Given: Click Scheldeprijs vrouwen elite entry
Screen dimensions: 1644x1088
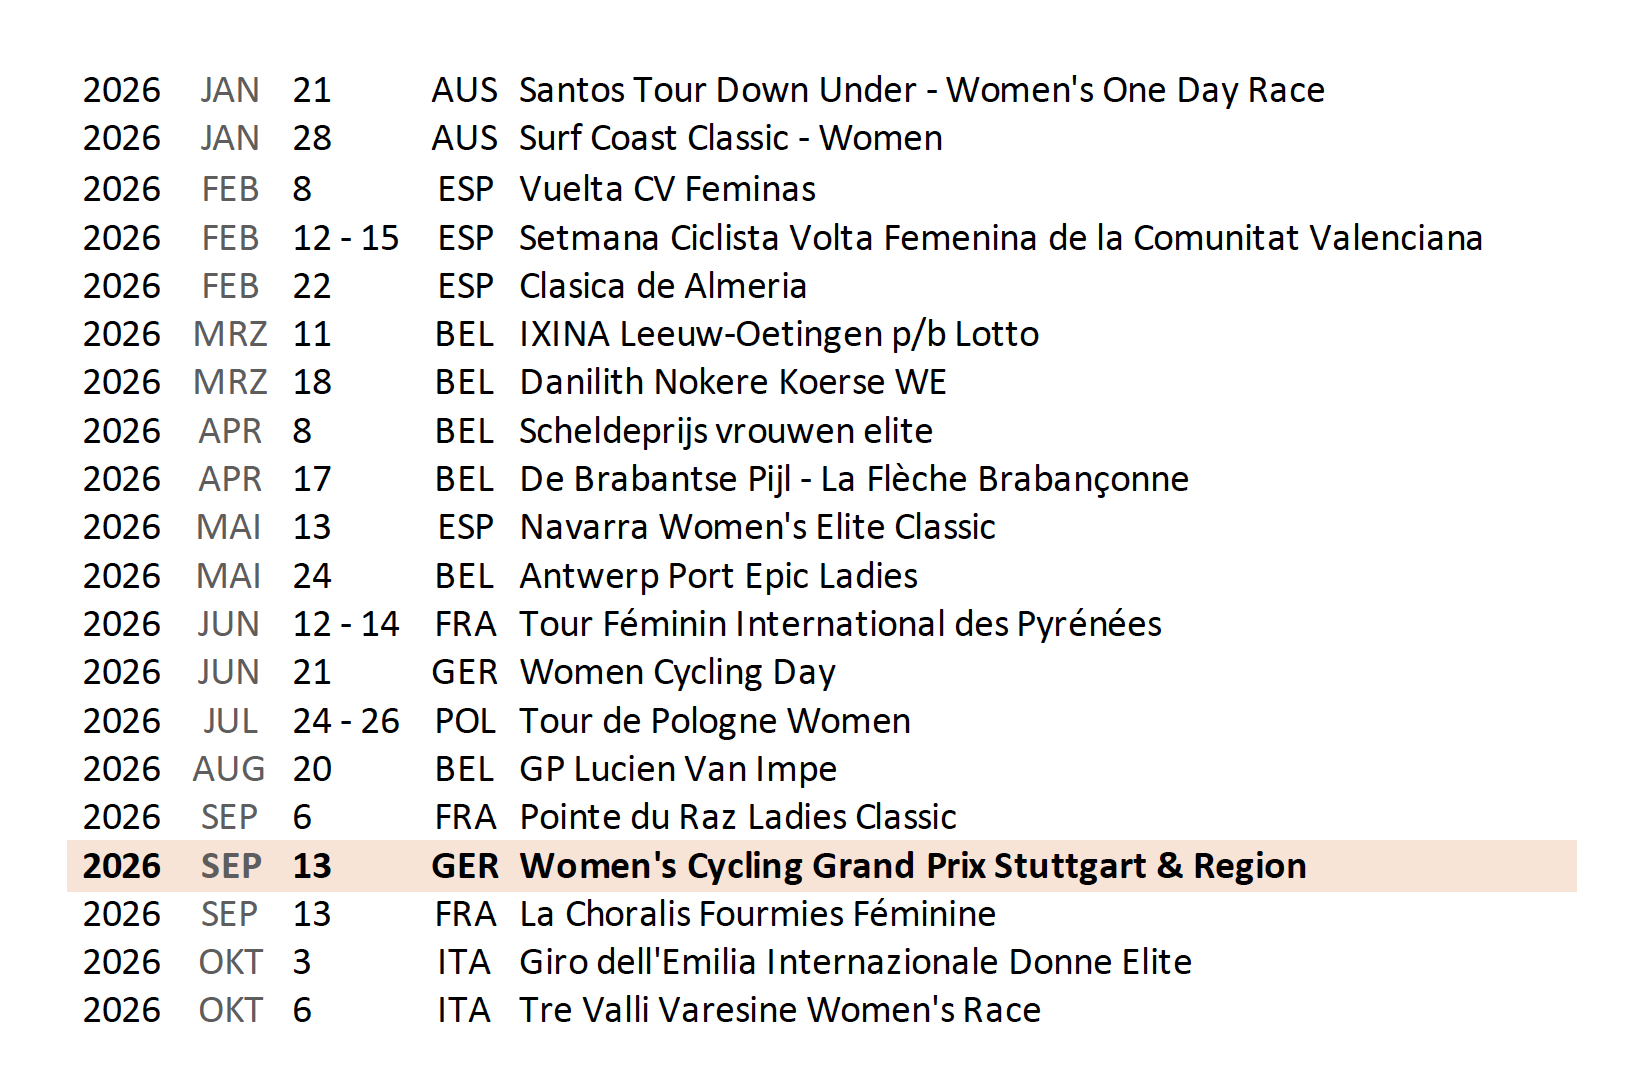Looking at the screenshot, I should tap(725, 431).
